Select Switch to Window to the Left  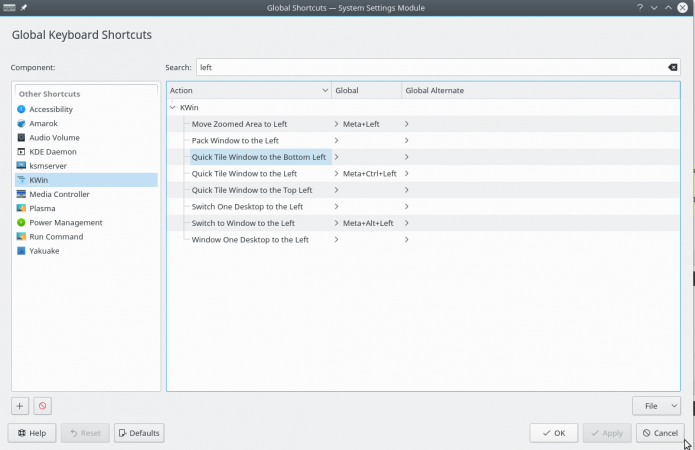click(243, 223)
